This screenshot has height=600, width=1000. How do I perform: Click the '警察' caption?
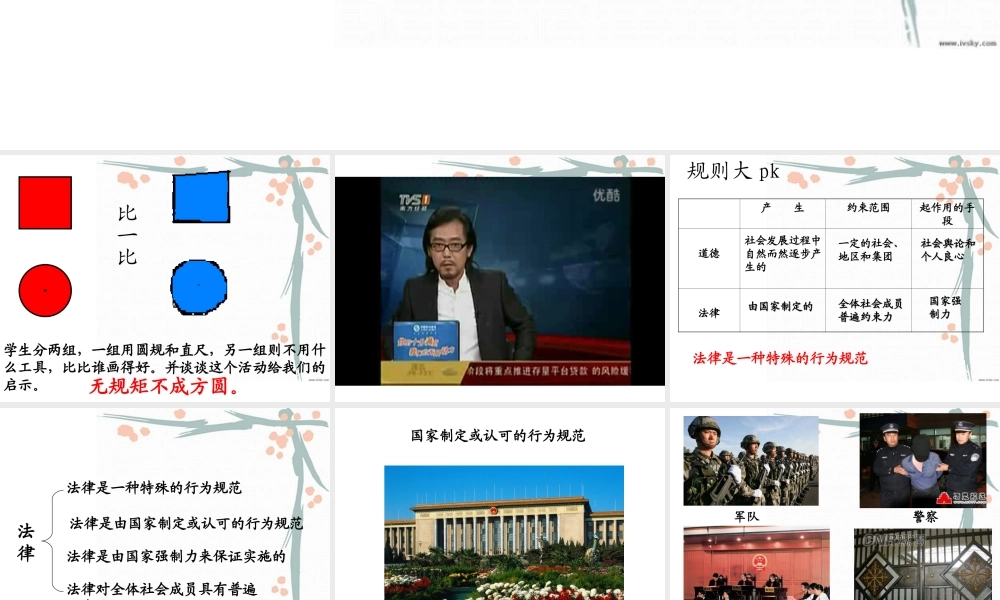pos(925,517)
